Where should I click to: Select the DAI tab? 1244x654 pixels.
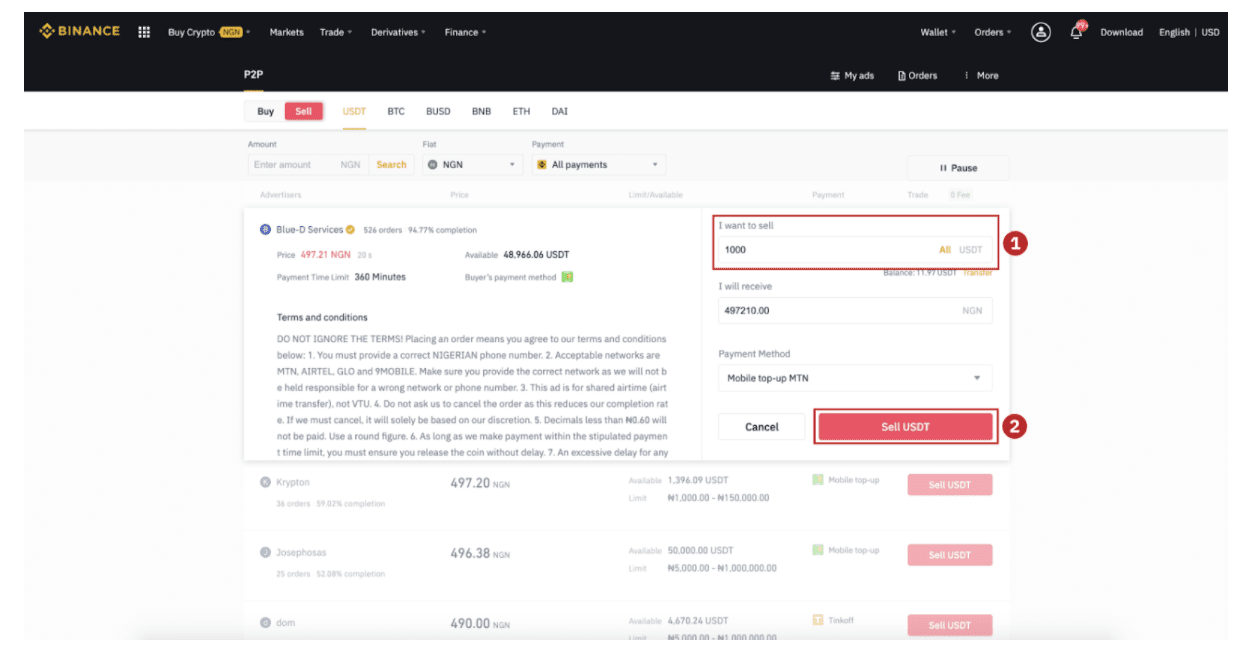[559, 111]
